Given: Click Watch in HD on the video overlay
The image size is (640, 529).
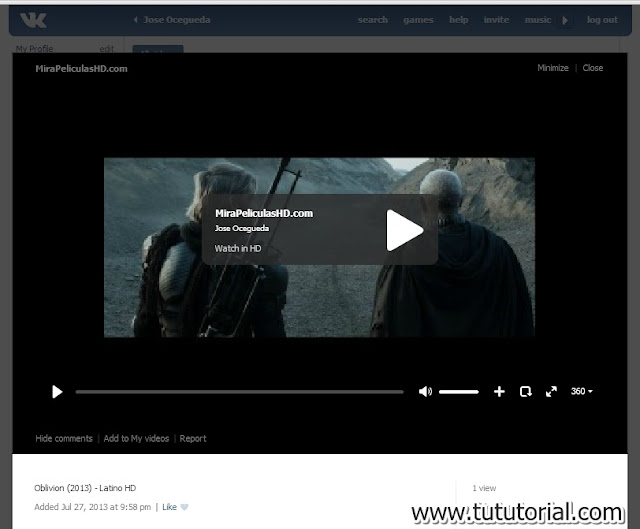Looking at the screenshot, I should pos(238,248).
